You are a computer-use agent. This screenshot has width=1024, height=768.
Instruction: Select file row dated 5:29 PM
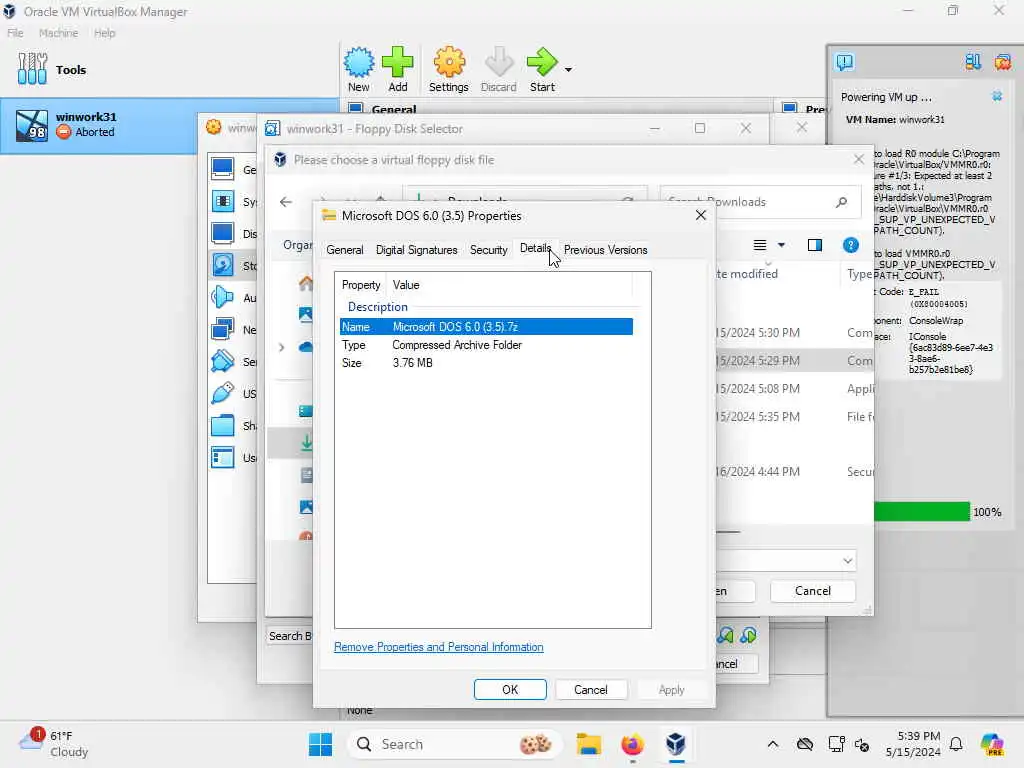tap(795, 360)
